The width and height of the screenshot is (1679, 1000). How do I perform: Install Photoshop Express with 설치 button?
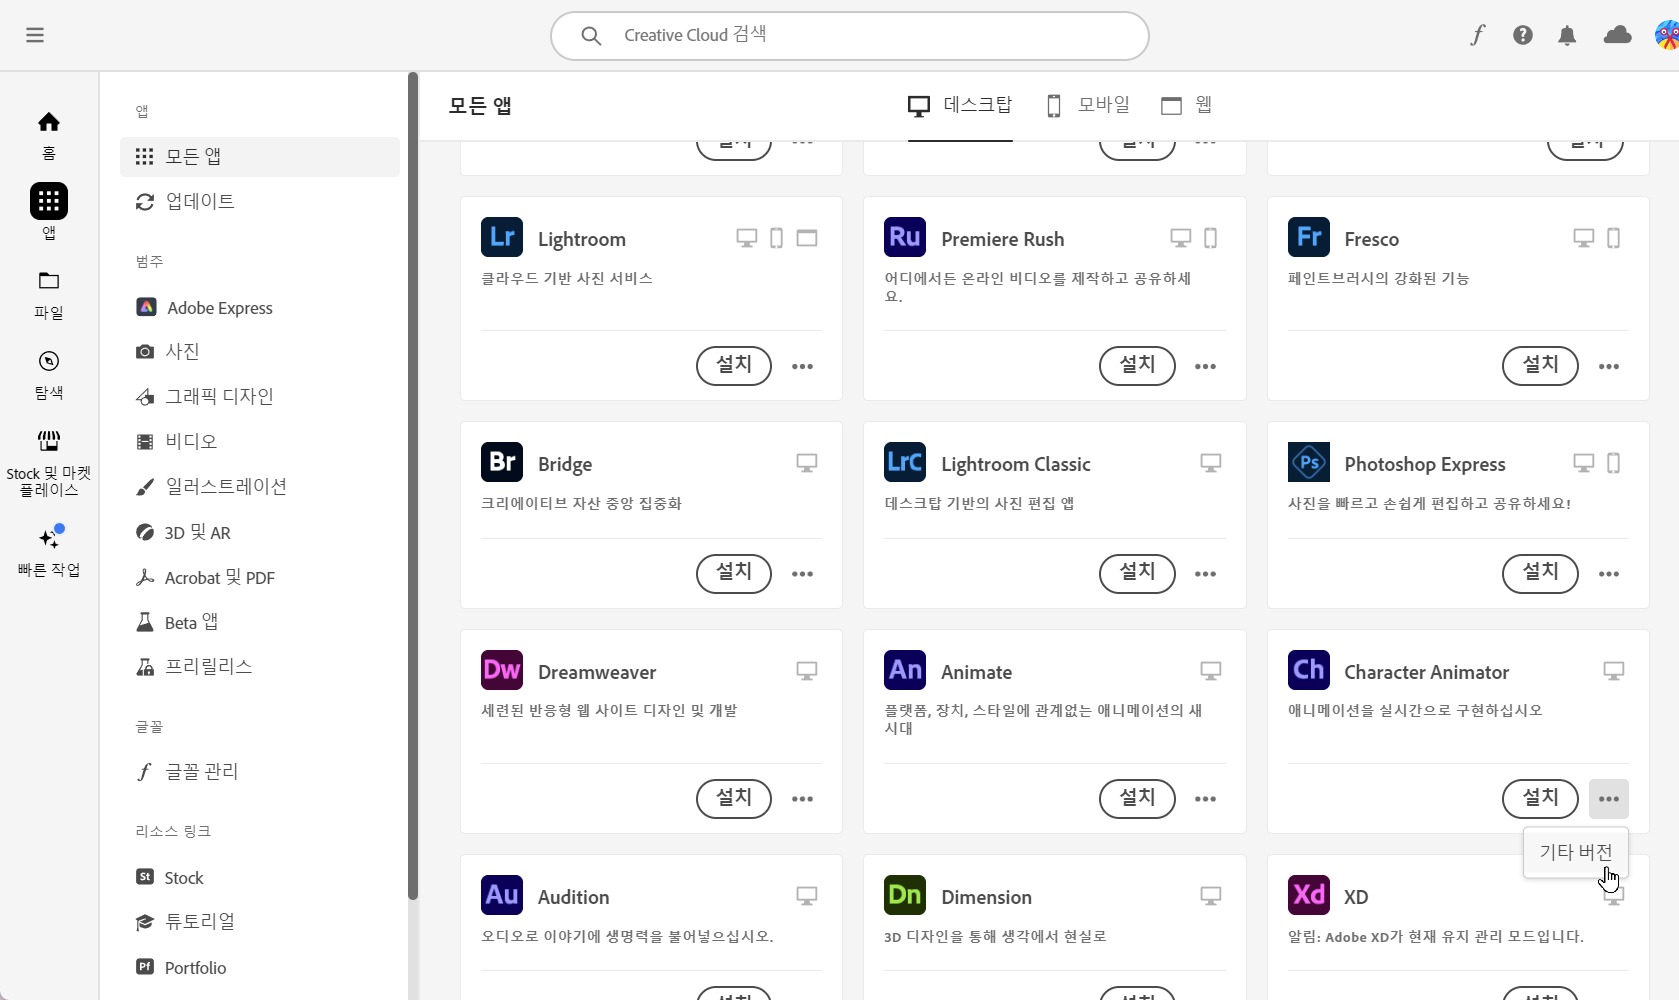click(1540, 574)
